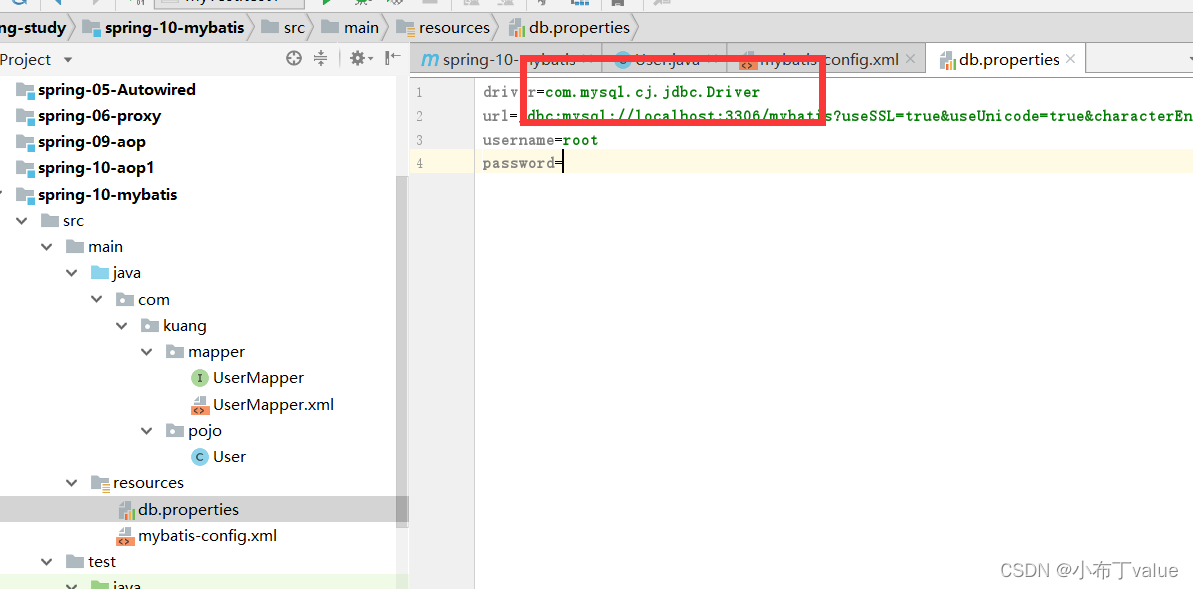Open the Project view dropdown

click(68, 59)
